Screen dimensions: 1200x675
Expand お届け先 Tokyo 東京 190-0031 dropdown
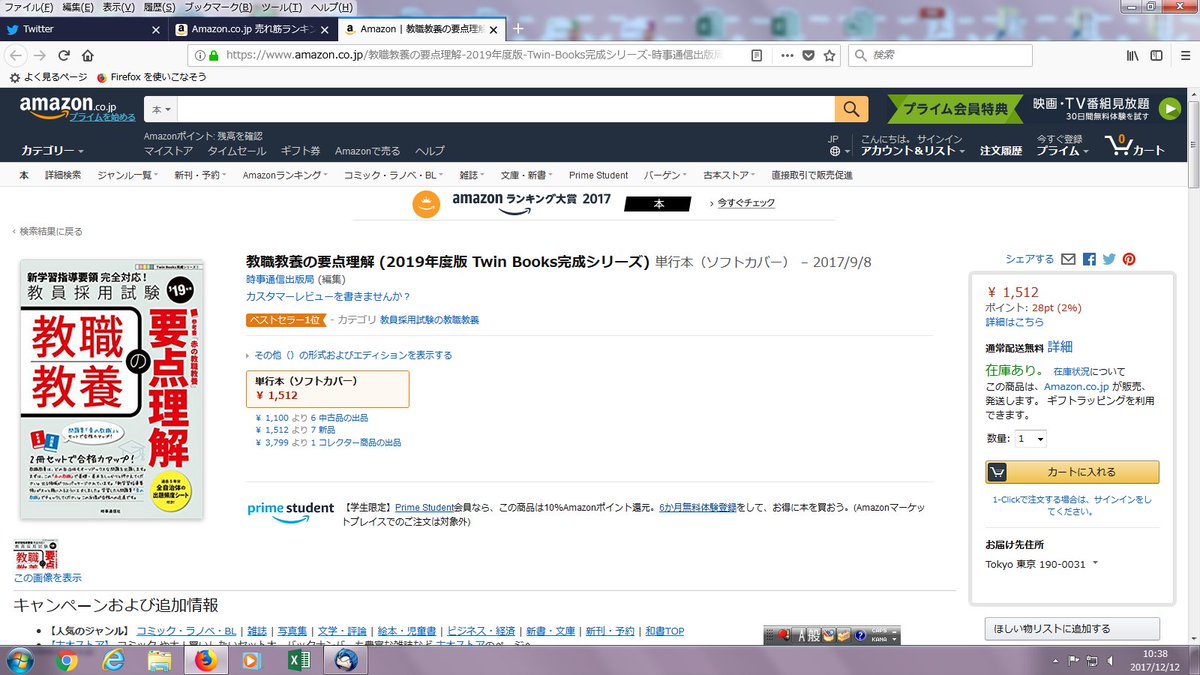click(x=1042, y=564)
